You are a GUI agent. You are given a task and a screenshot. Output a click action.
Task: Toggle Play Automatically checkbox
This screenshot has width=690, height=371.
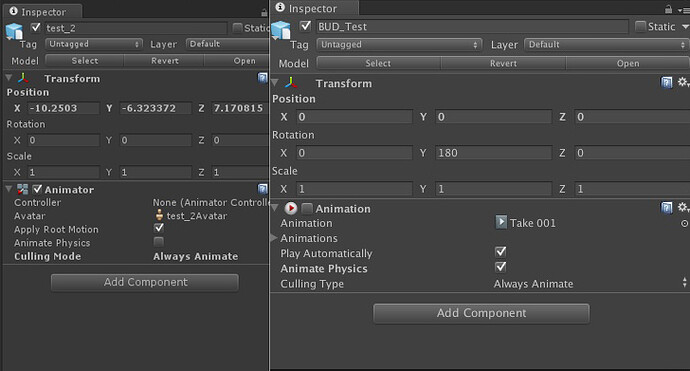tap(500, 252)
